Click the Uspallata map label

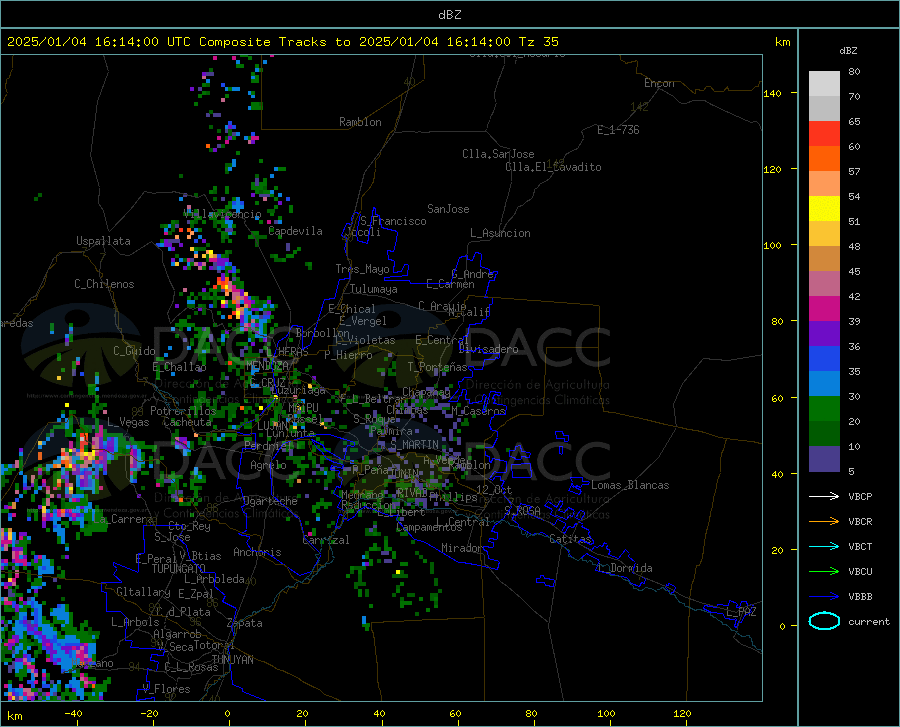point(103,241)
